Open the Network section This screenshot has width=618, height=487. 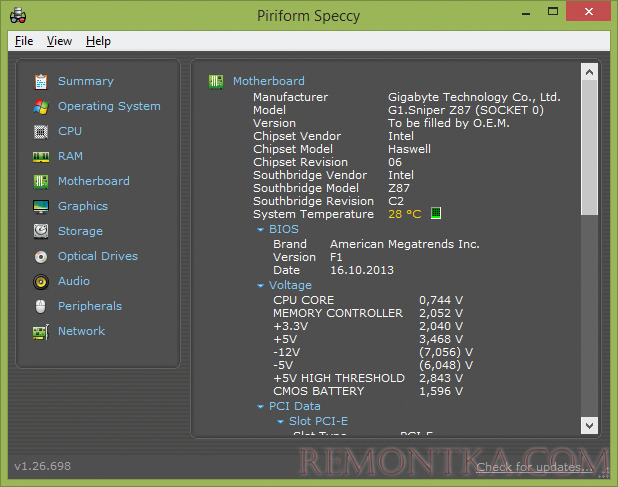pyautogui.click(x=81, y=331)
